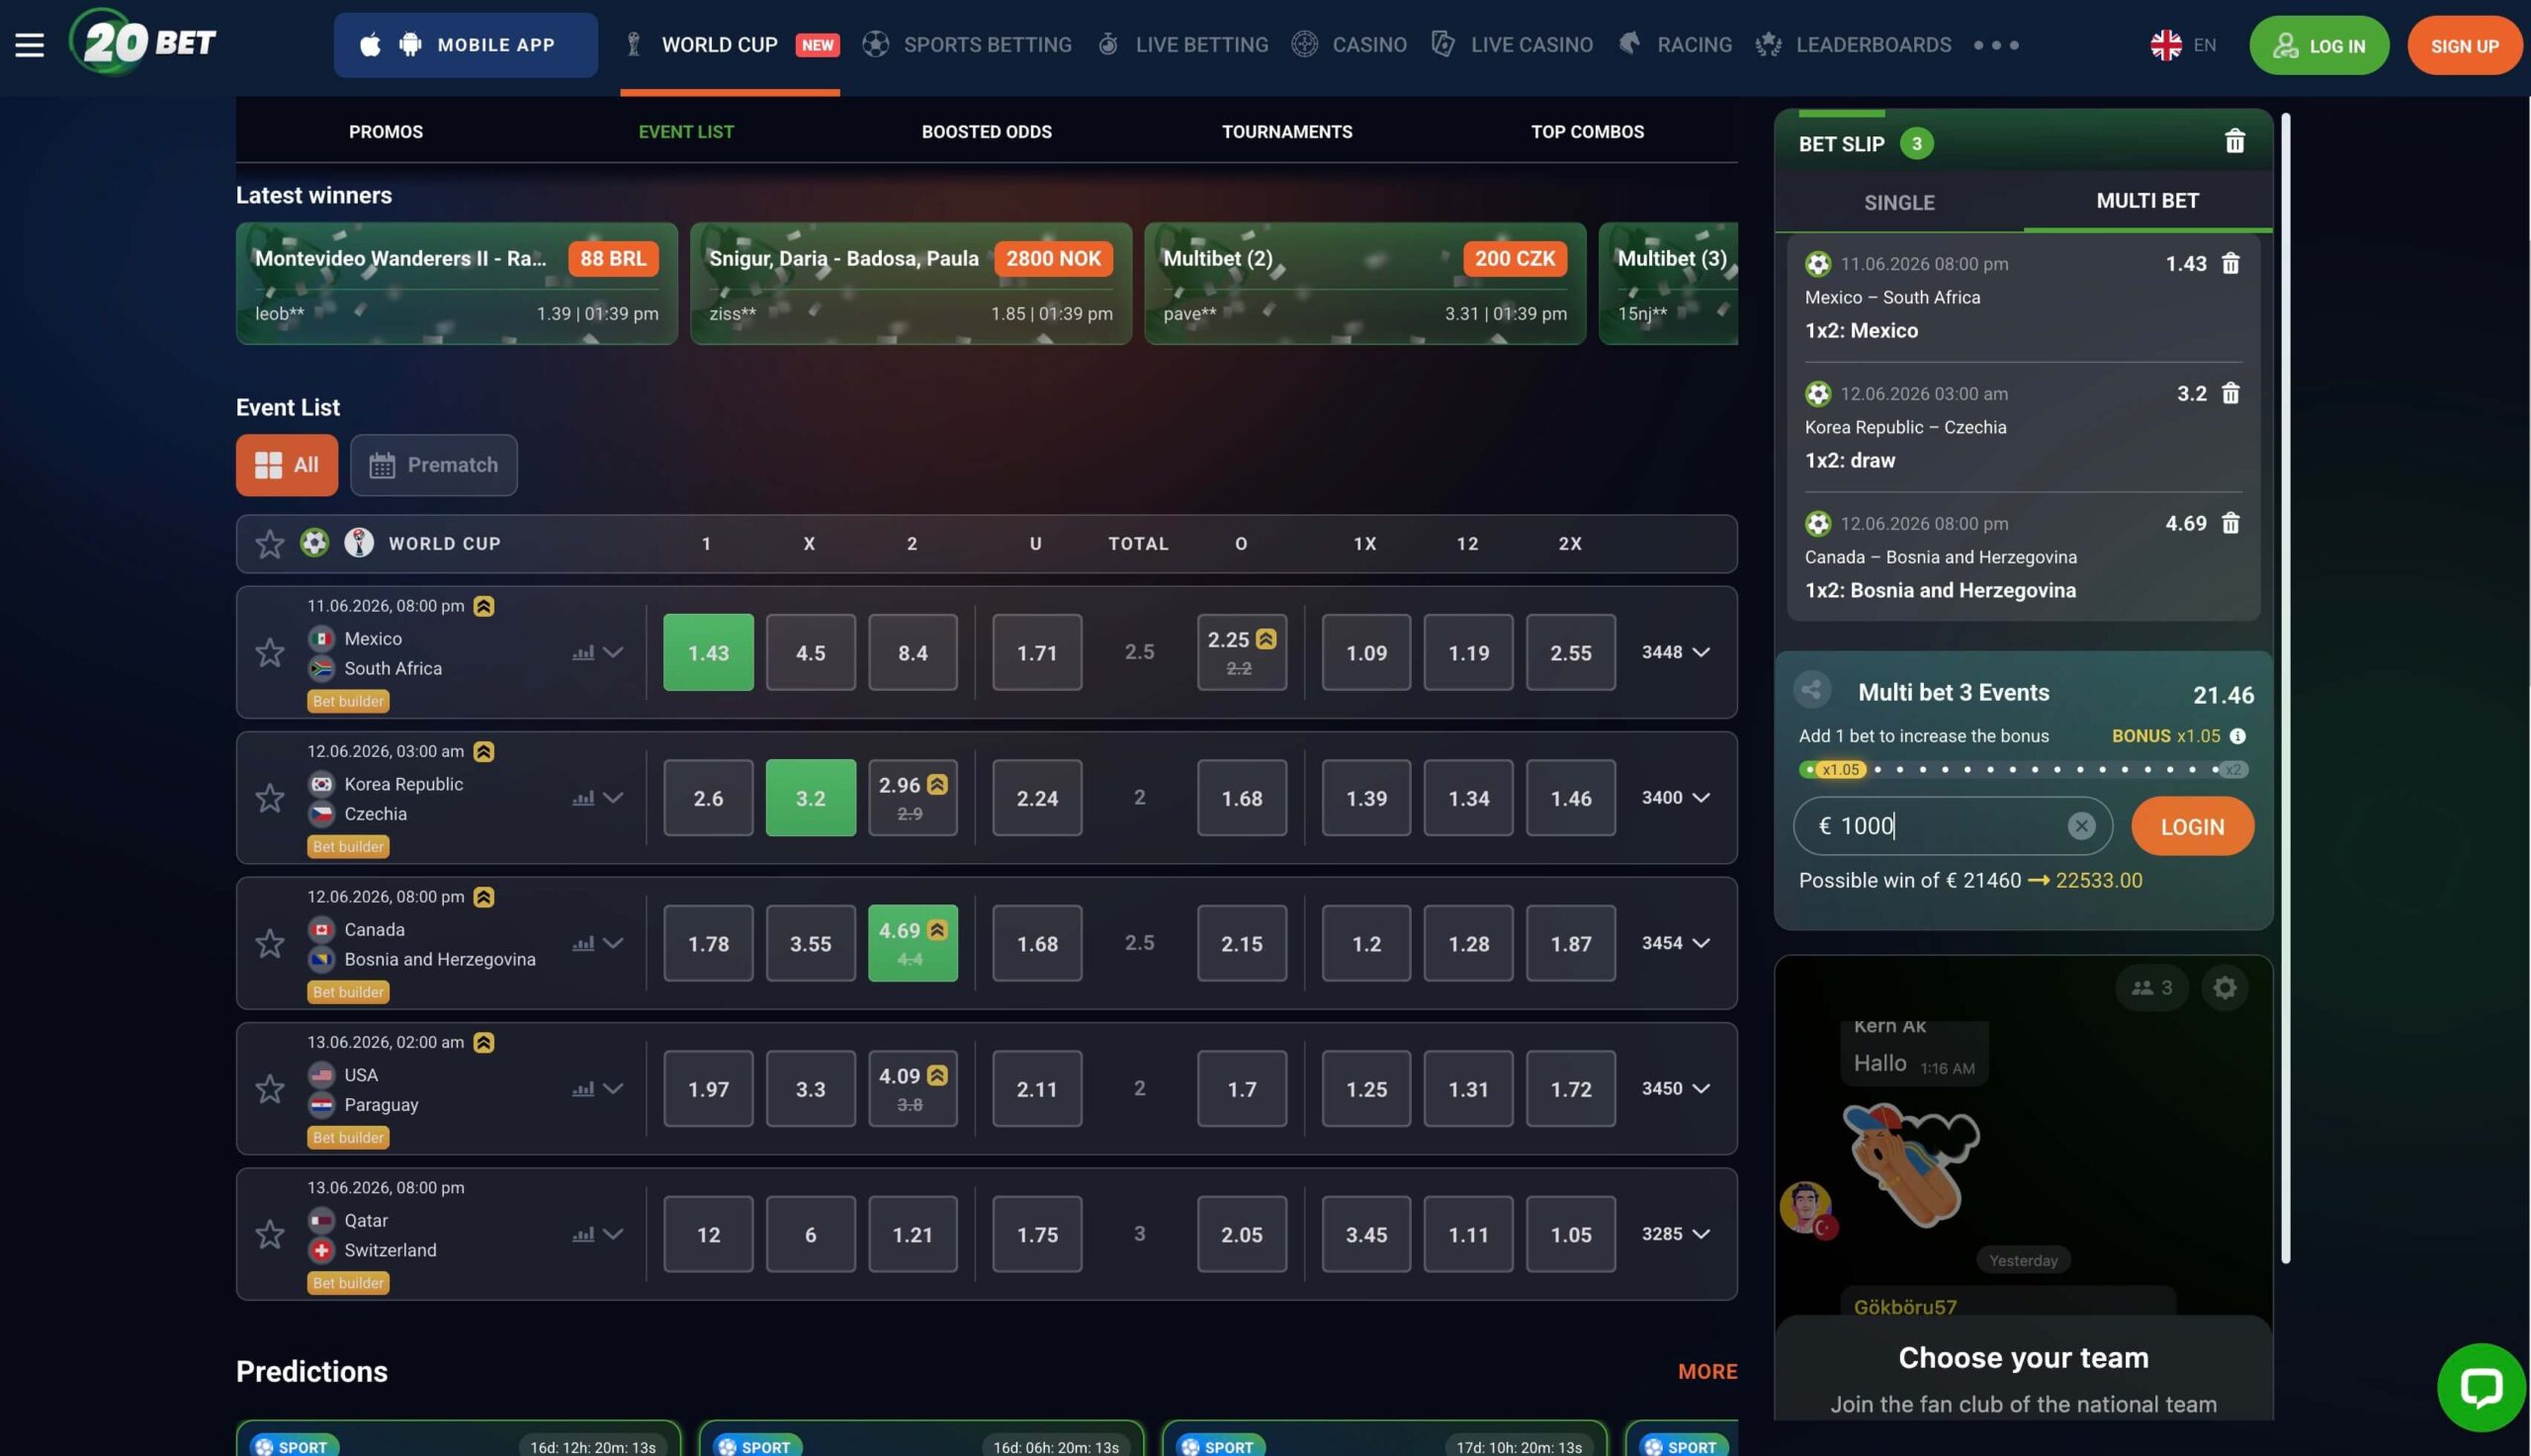Click the Mobile App button
The height and width of the screenshot is (1456, 2531).
tap(466, 45)
